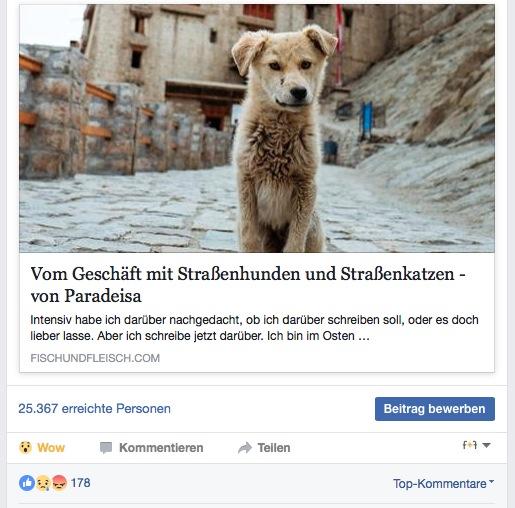This screenshot has width=515, height=508.
Task: Open the Vom Geschäft mit Straßenhunden headline
Action: click(248, 285)
